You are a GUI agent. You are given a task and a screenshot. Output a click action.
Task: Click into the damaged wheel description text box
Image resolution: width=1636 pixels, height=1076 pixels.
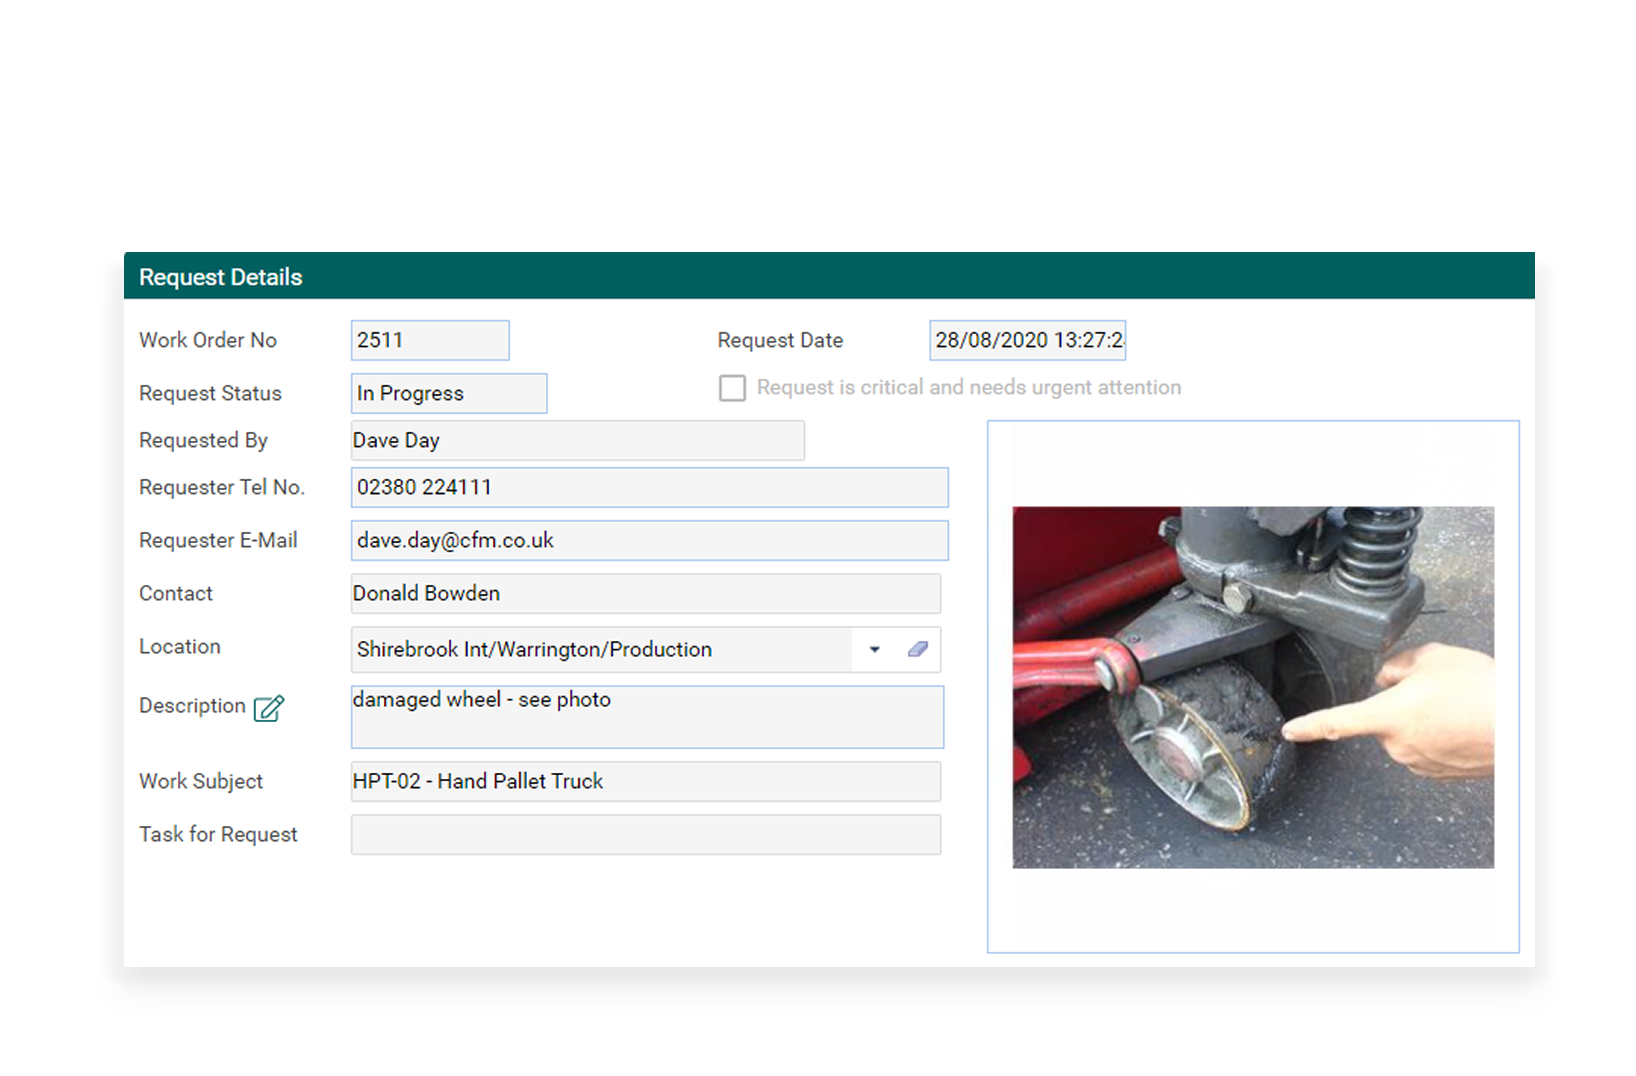(646, 716)
